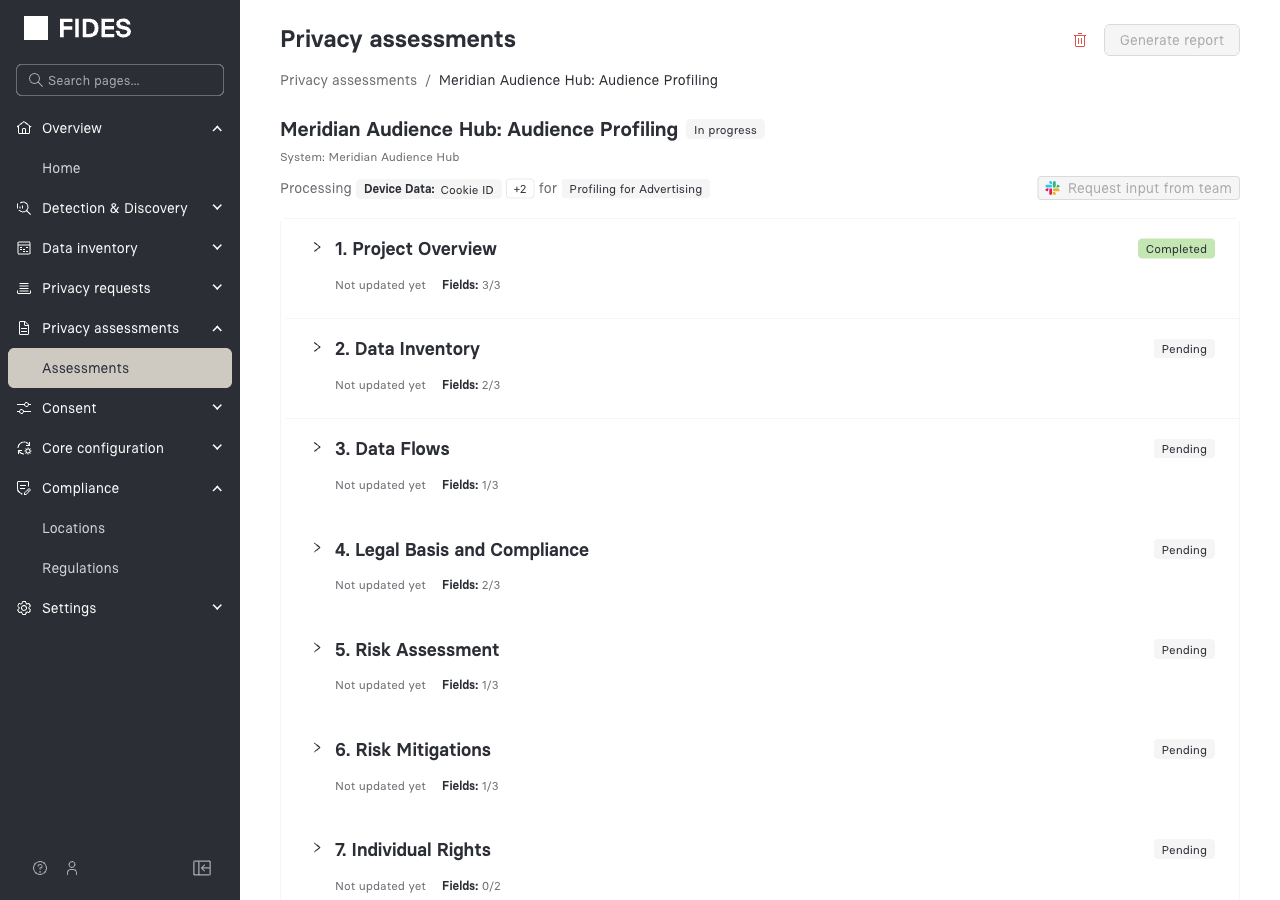
Task: Click the Consent sliders icon
Action: click(22, 407)
